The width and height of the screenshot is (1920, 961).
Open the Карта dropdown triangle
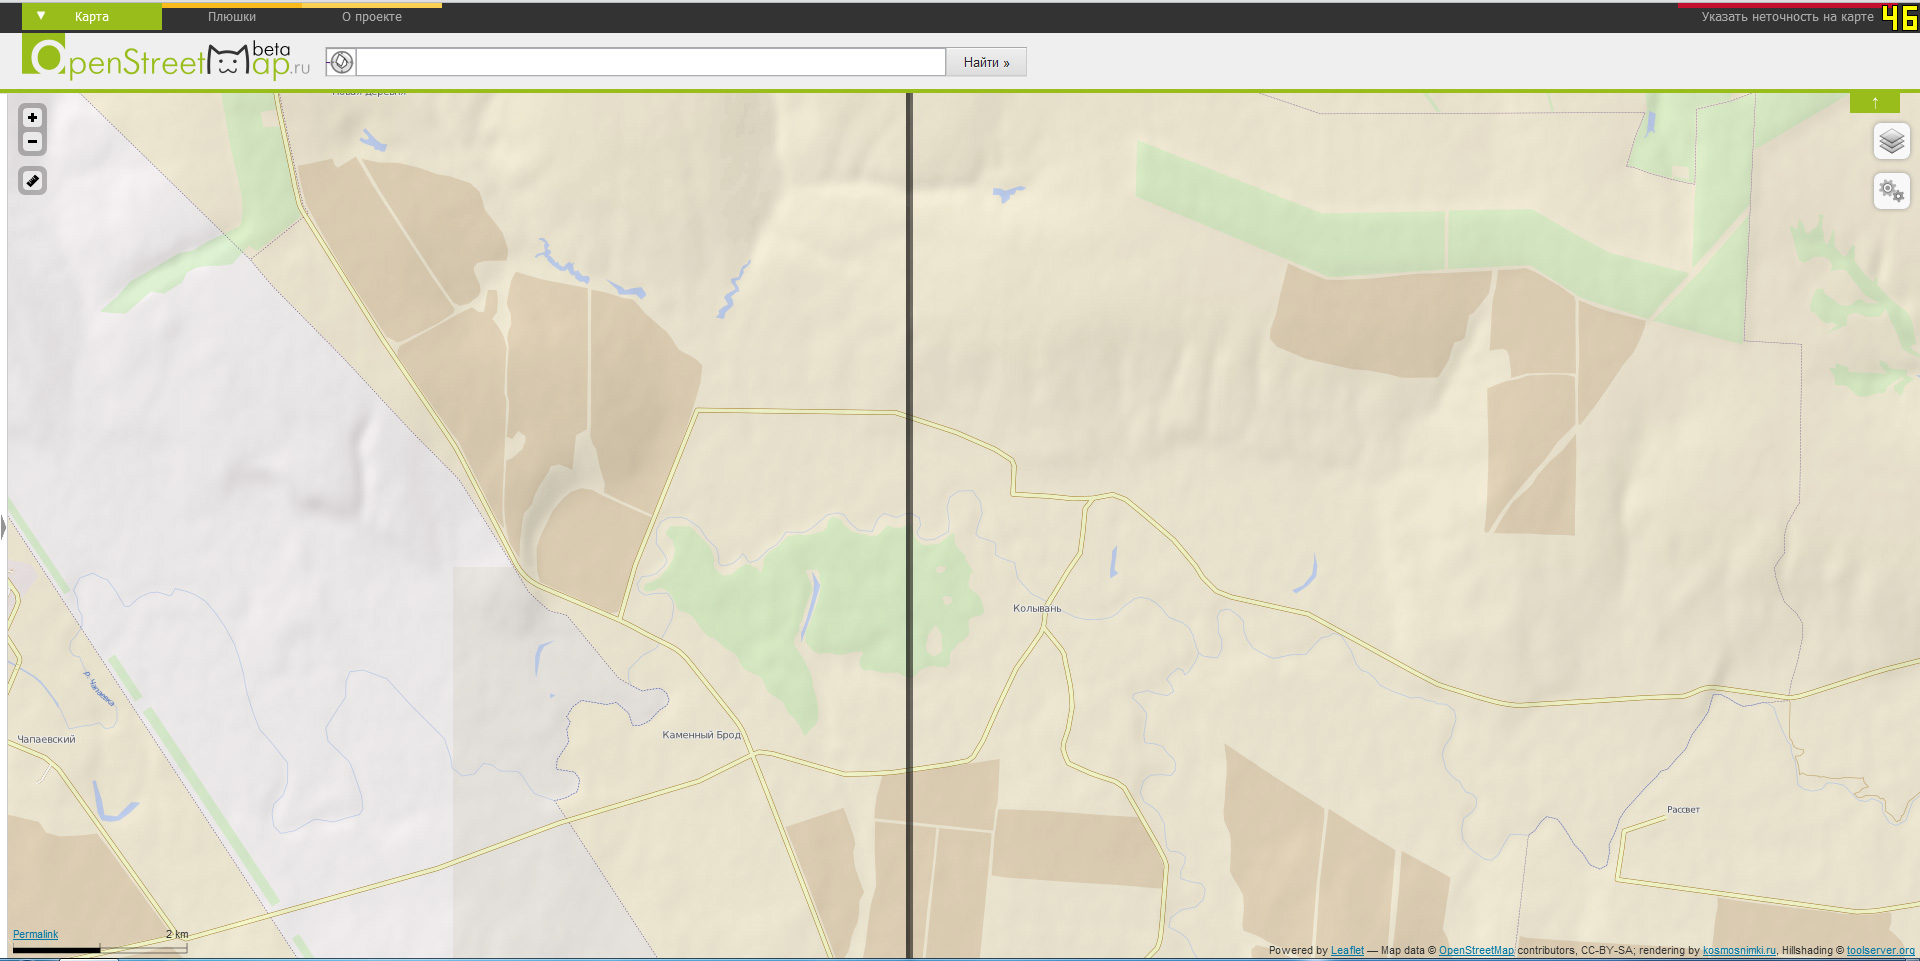pyautogui.click(x=41, y=16)
